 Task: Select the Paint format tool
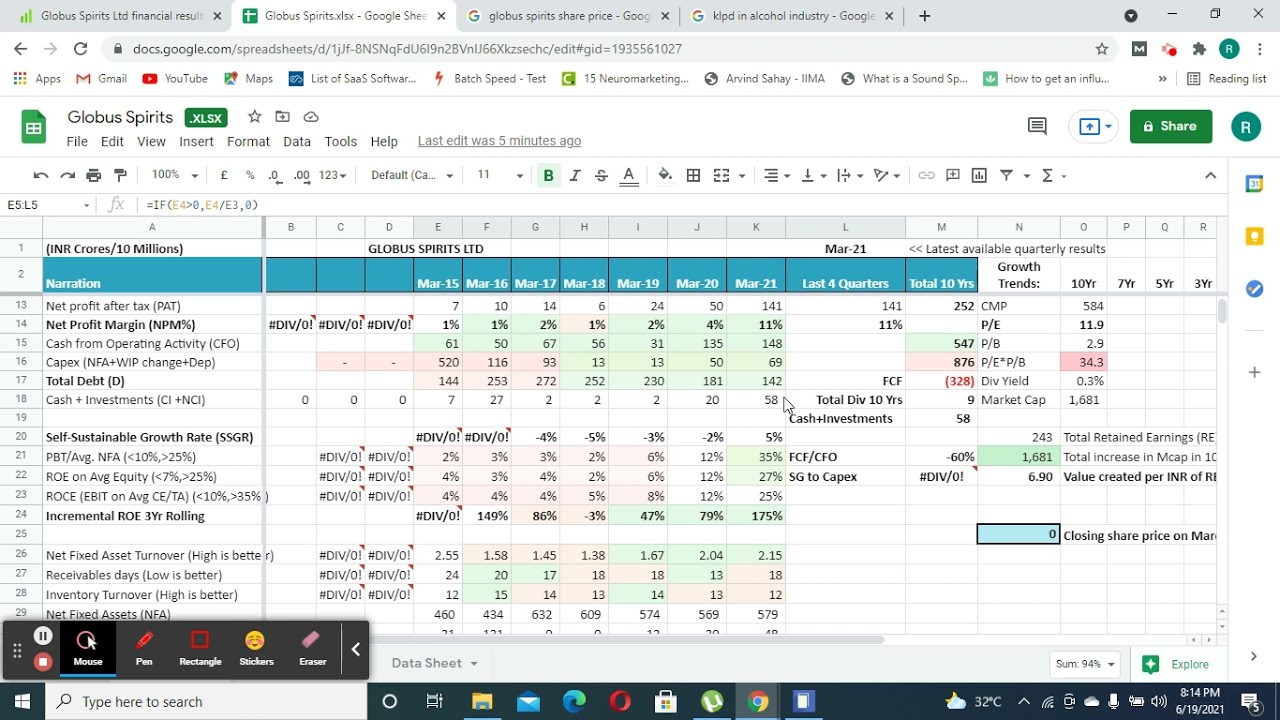[x=120, y=175]
